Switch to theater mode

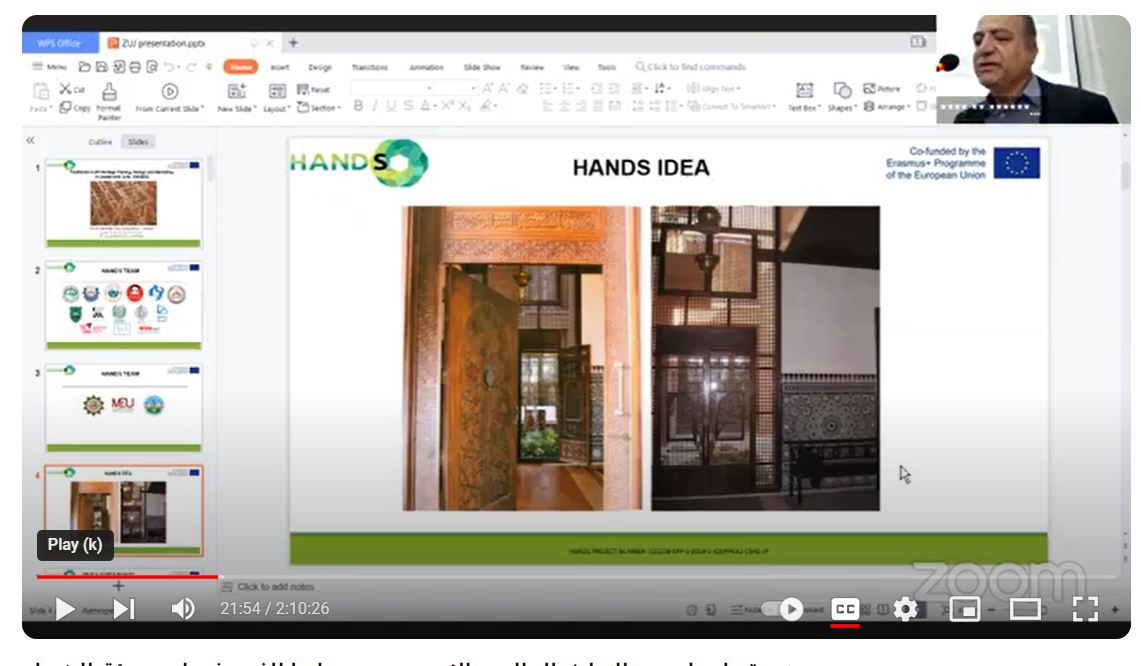pos(1025,608)
